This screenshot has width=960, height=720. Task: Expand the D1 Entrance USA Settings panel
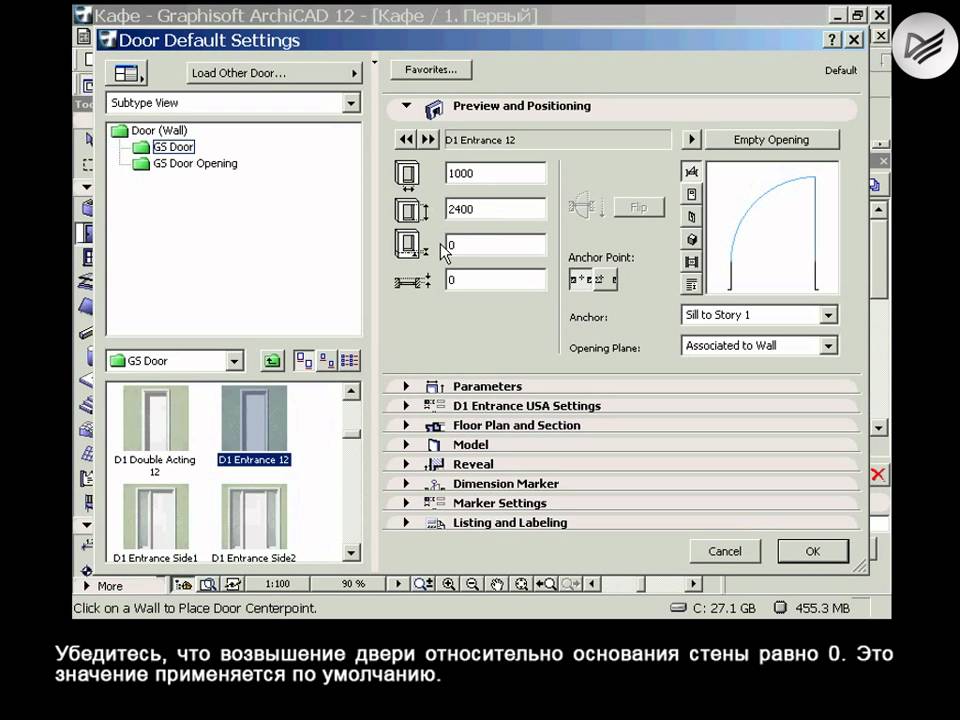tap(405, 405)
